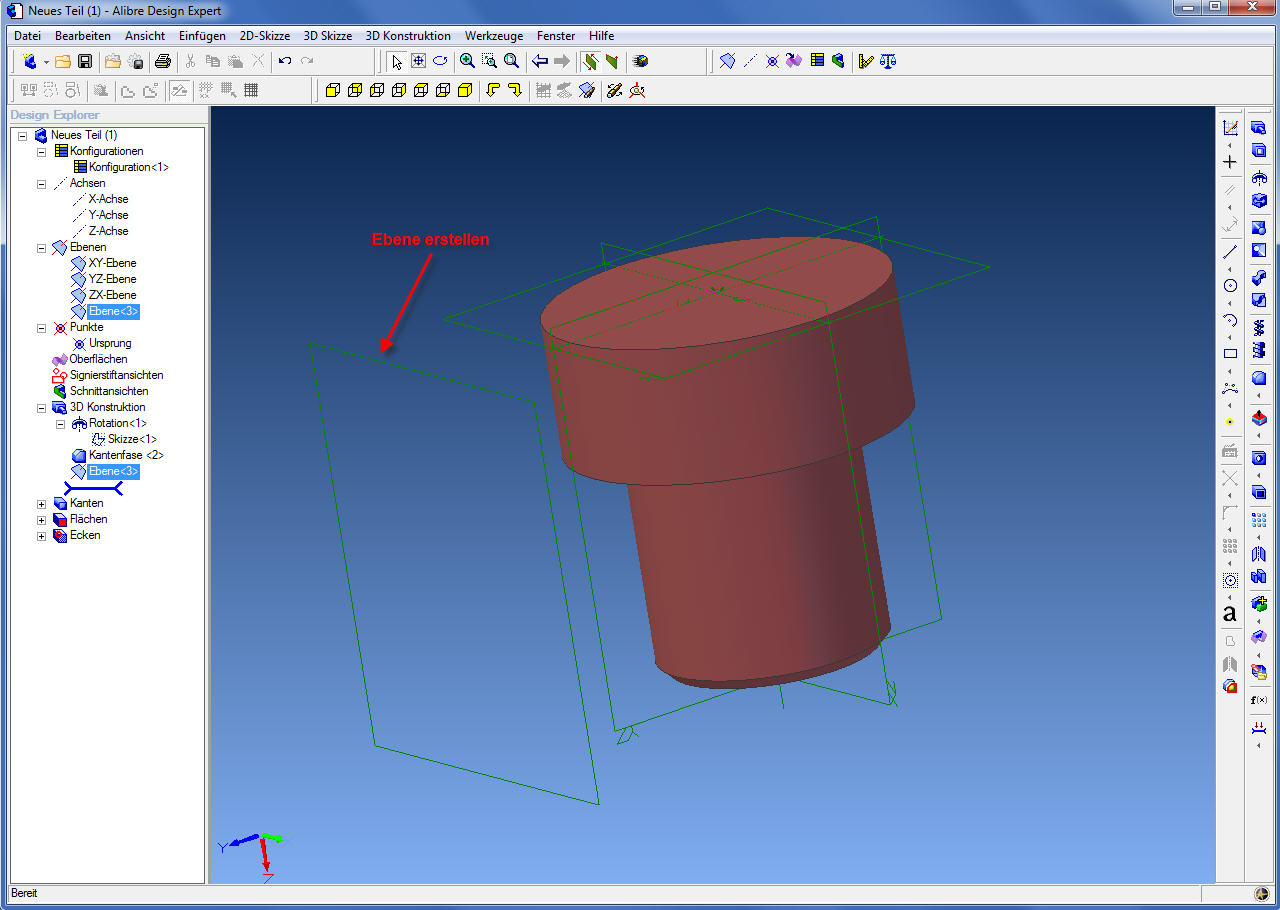
Task: Open the Datei menu
Action: click(x=27, y=35)
